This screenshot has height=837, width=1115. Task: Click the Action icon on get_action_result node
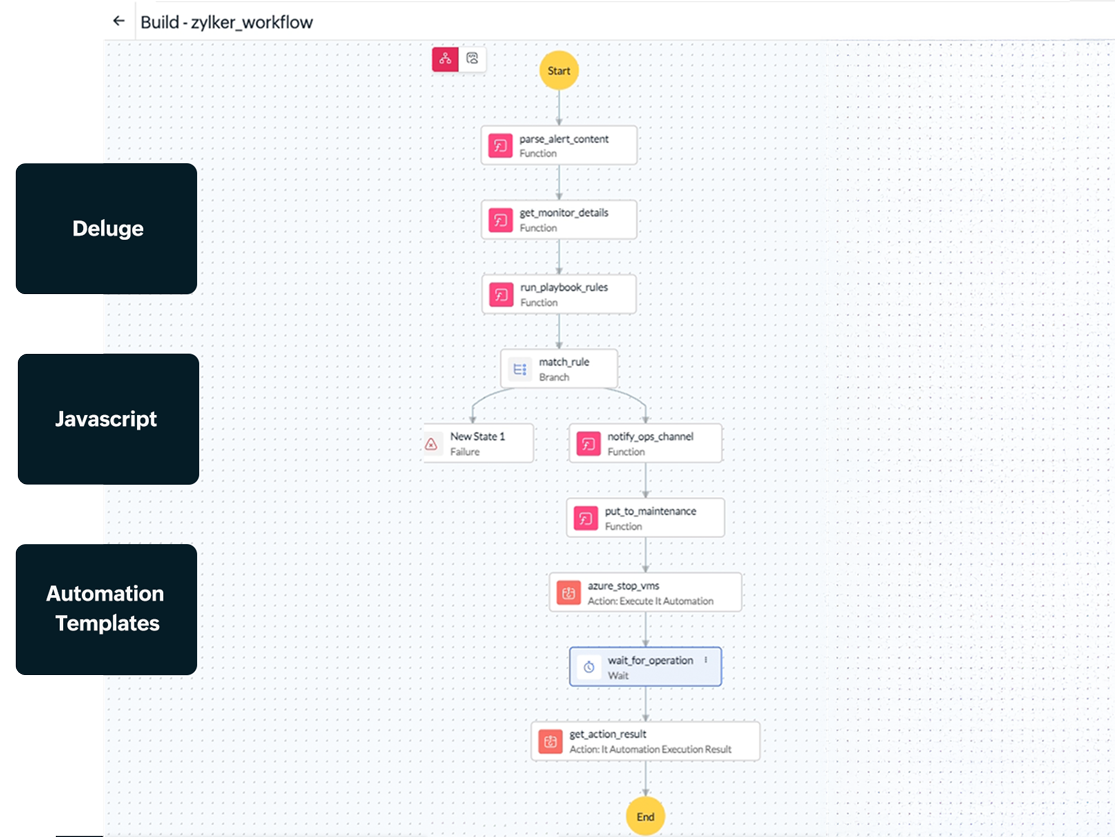[551, 740]
